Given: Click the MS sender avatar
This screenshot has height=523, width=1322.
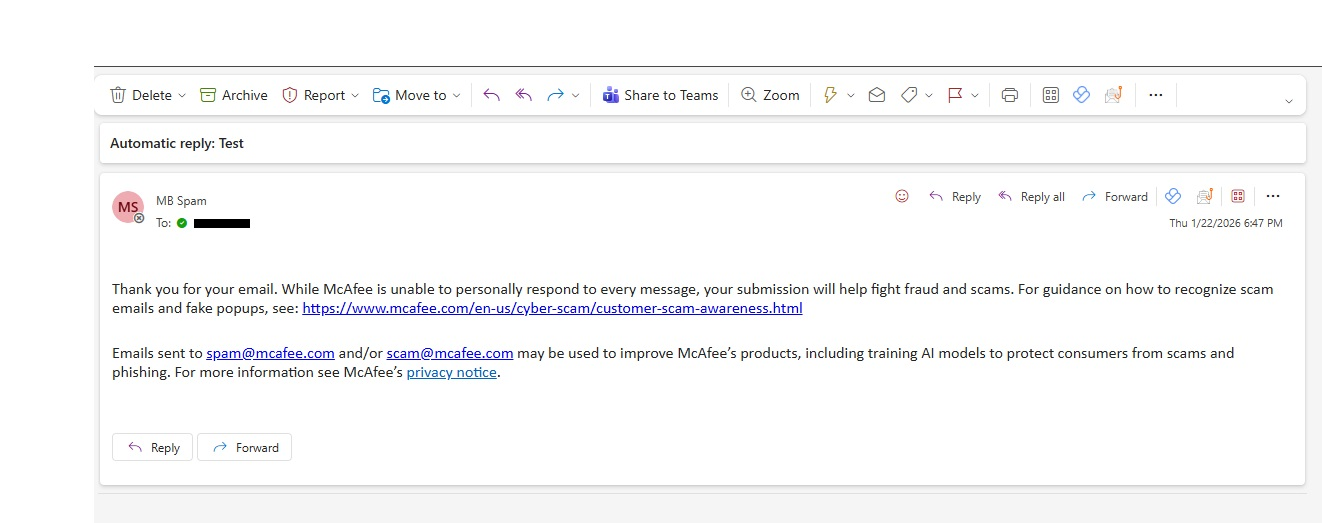Looking at the screenshot, I should (128, 207).
